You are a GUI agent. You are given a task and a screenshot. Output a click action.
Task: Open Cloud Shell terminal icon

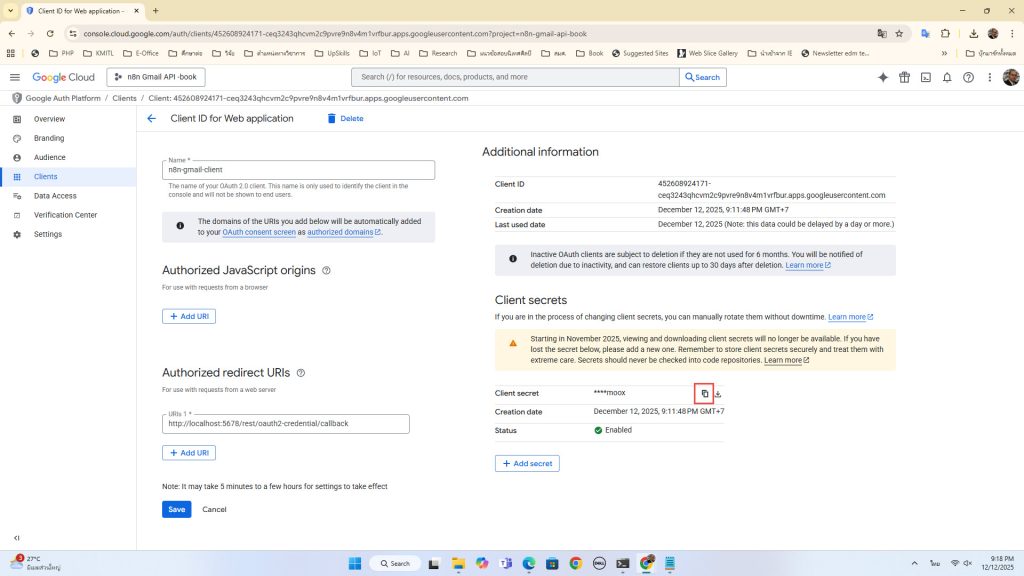tap(926, 77)
